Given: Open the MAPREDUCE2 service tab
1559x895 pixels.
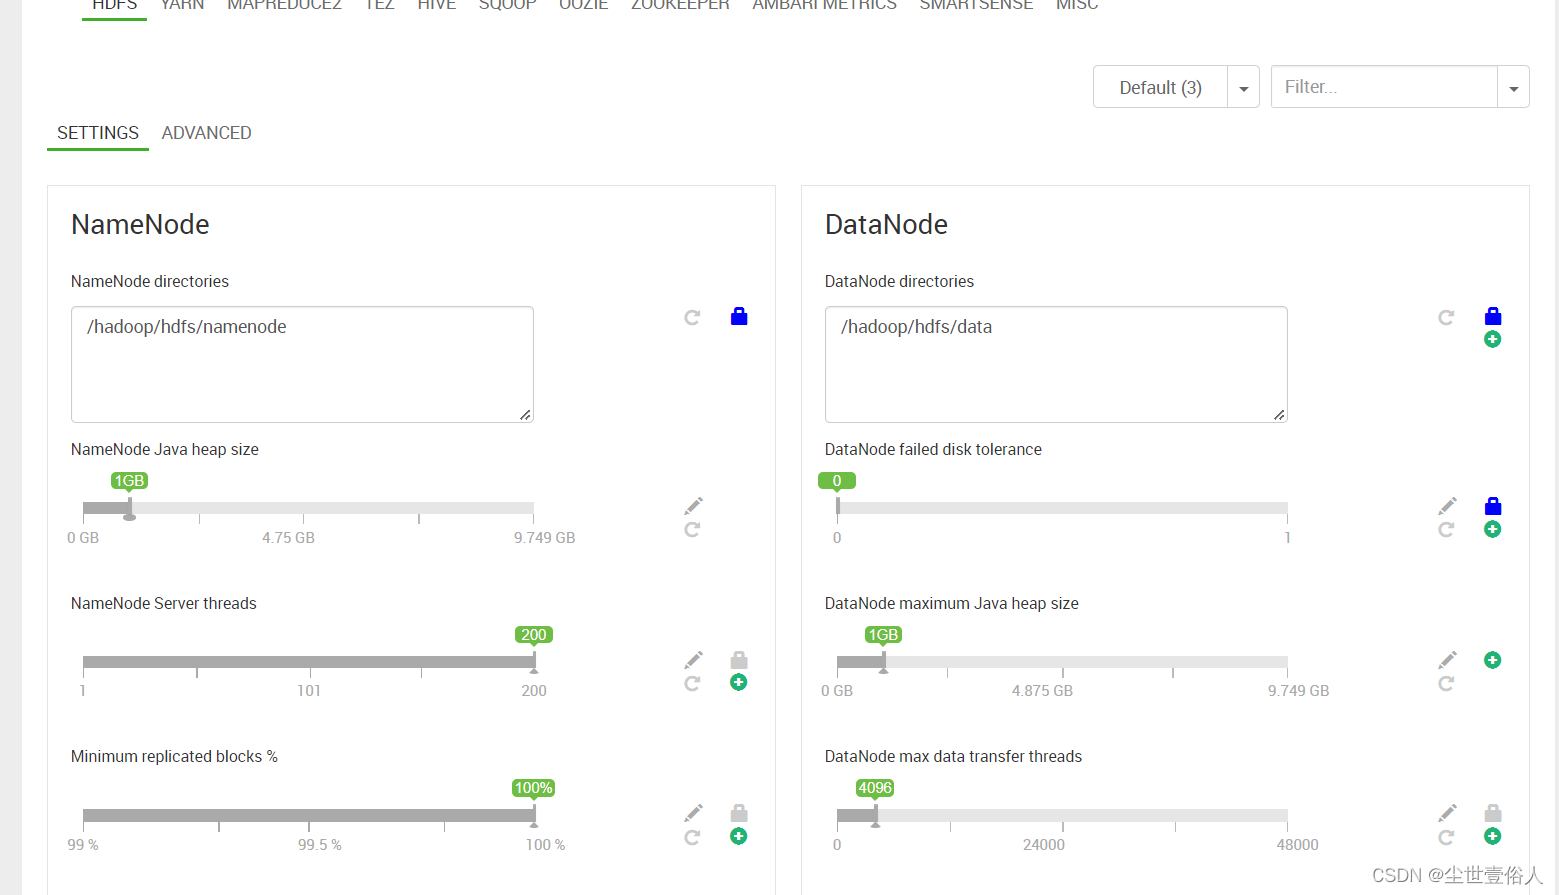Looking at the screenshot, I should coord(284,5).
